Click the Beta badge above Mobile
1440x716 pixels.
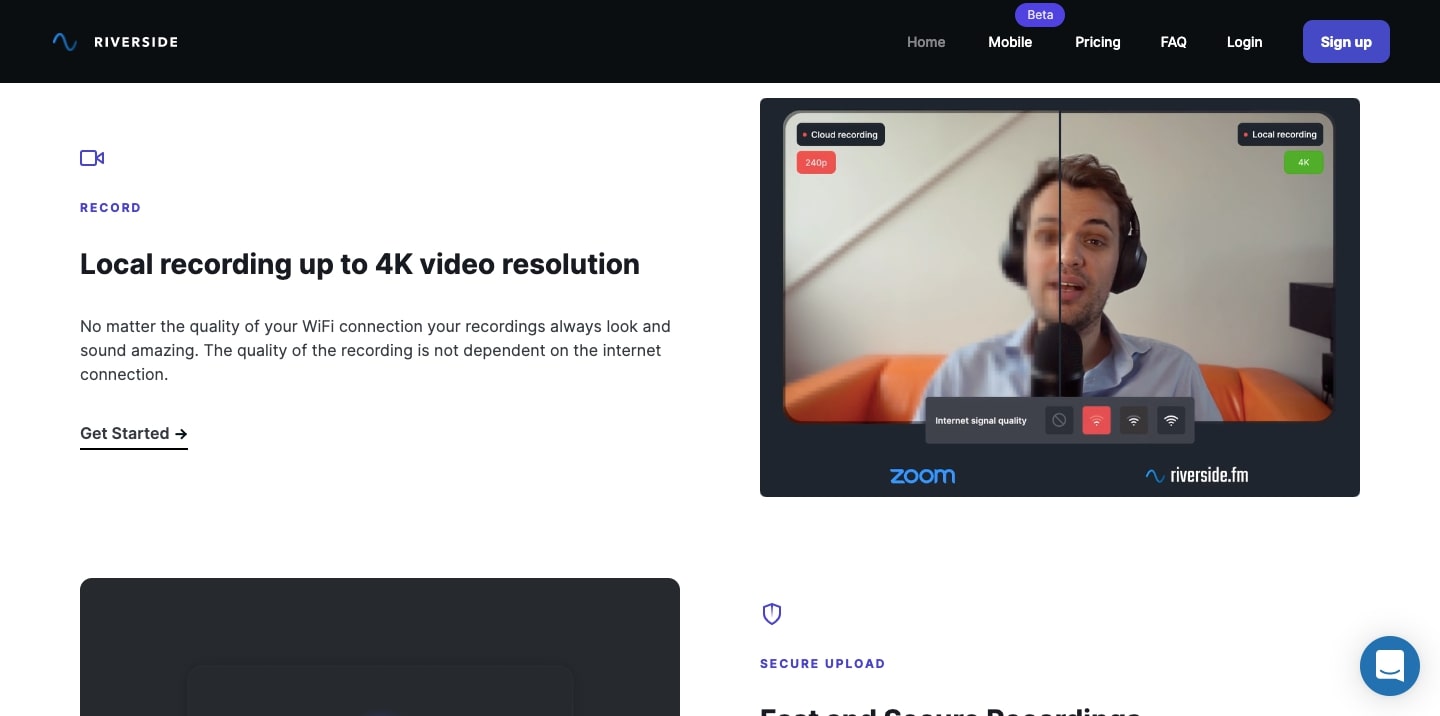tap(1040, 15)
